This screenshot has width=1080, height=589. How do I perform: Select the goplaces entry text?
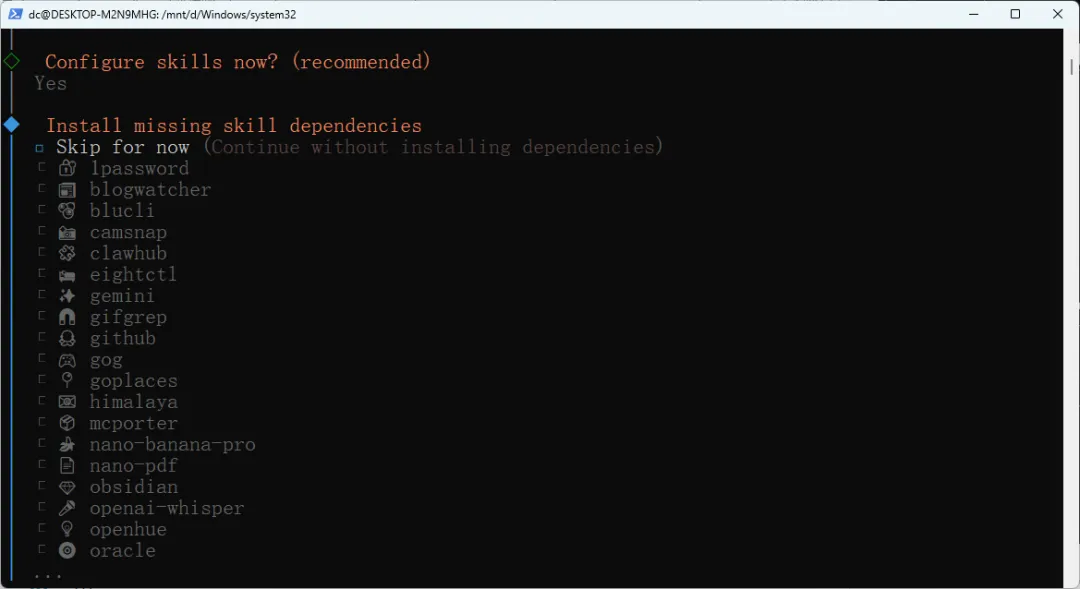[x=134, y=381]
